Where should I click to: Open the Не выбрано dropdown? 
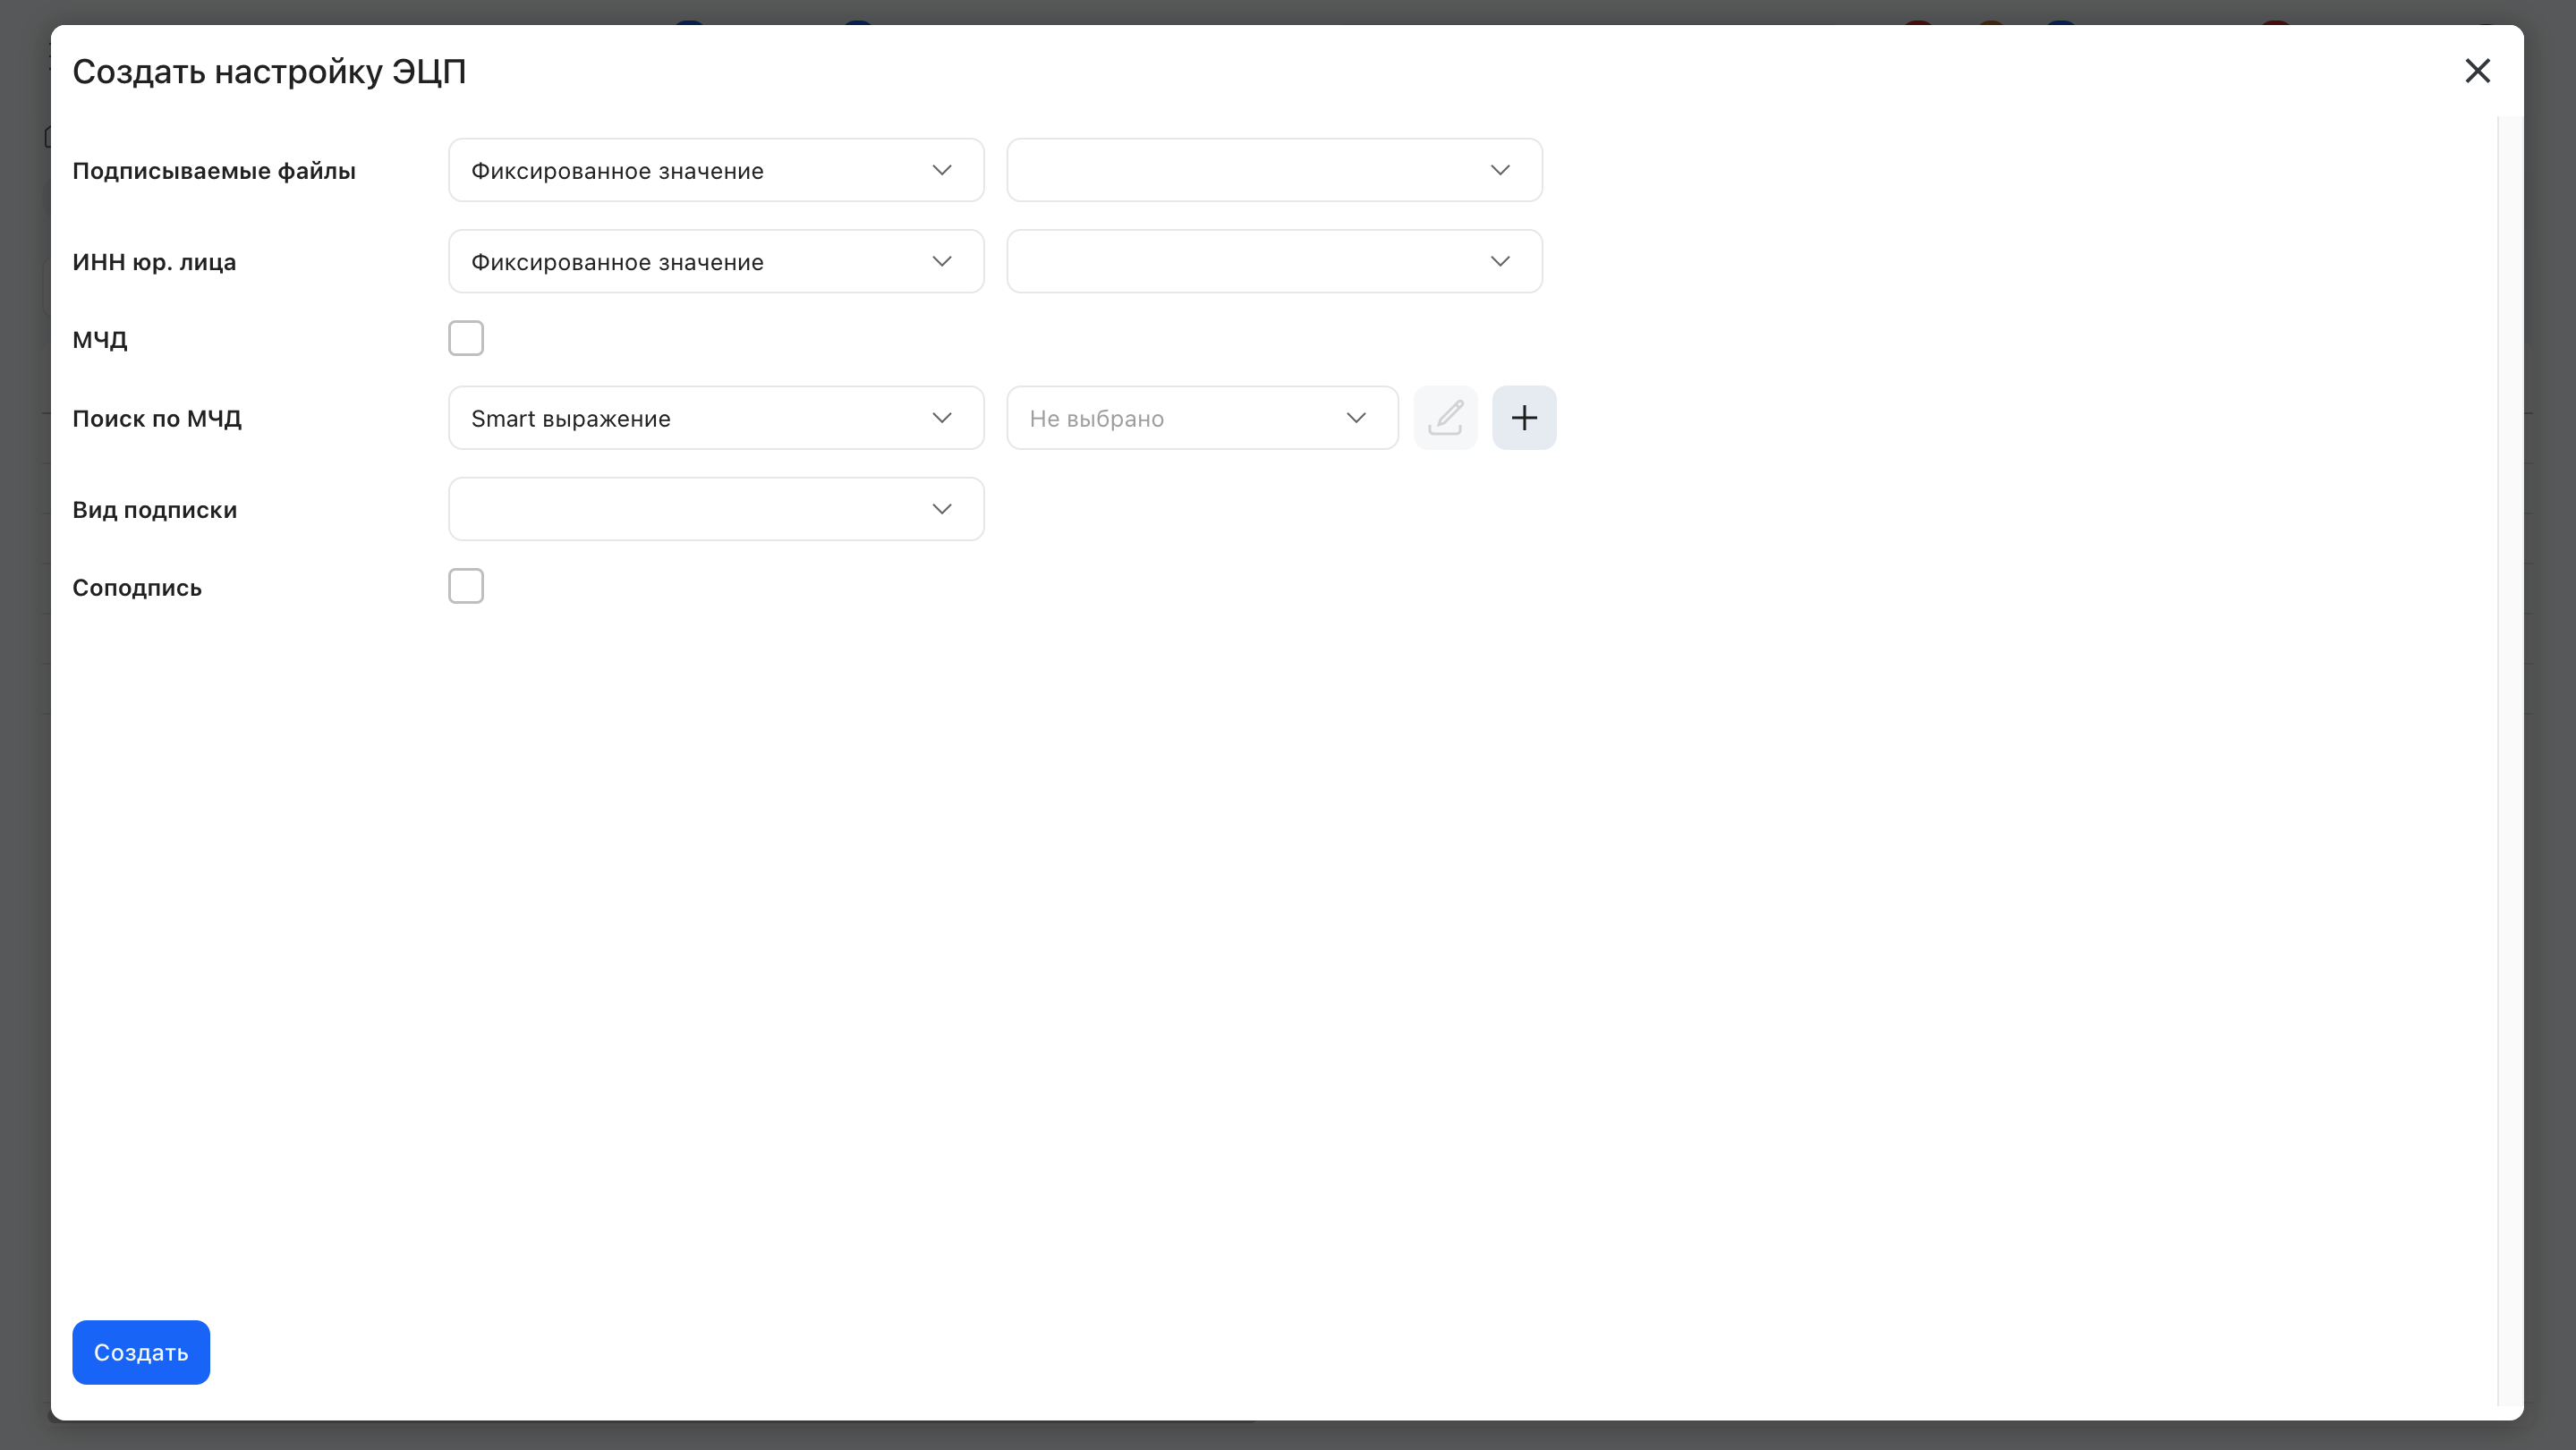tap(1202, 418)
